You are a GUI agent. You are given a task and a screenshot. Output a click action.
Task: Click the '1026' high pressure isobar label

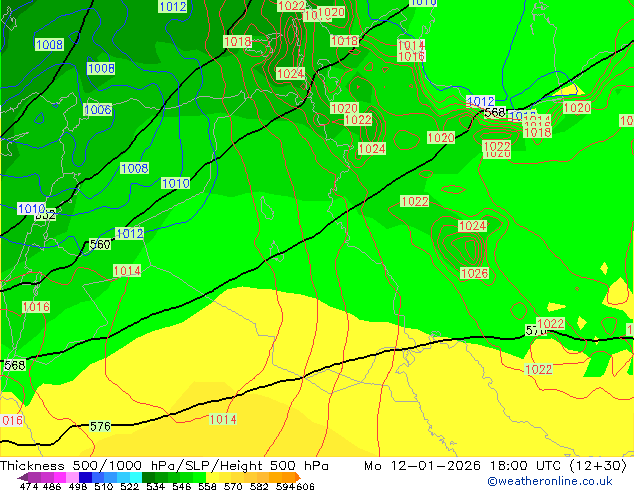pyautogui.click(x=474, y=273)
